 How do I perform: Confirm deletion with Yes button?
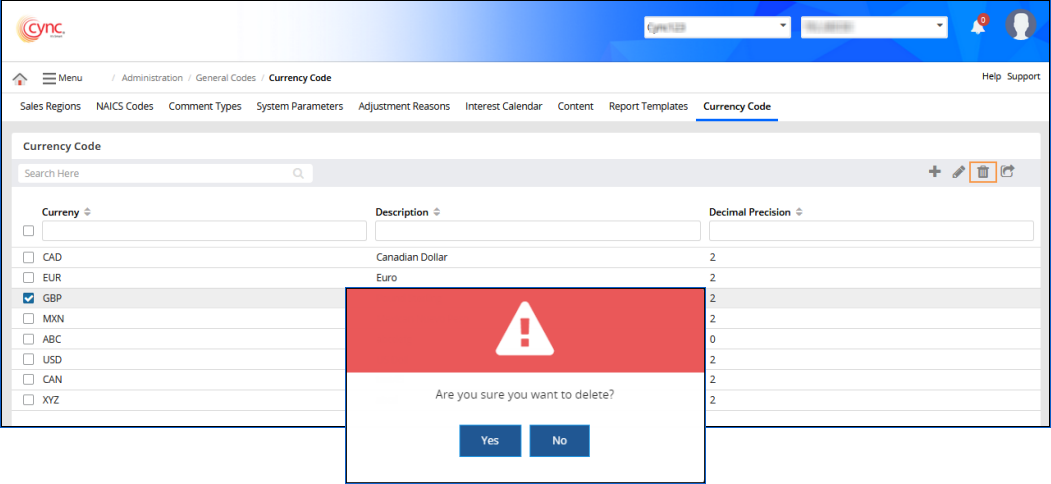click(490, 441)
